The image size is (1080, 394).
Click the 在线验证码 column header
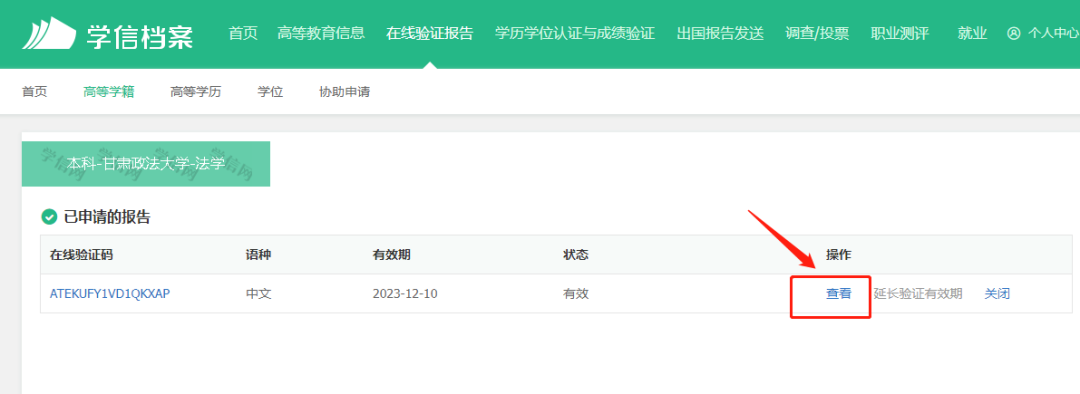[81, 255]
